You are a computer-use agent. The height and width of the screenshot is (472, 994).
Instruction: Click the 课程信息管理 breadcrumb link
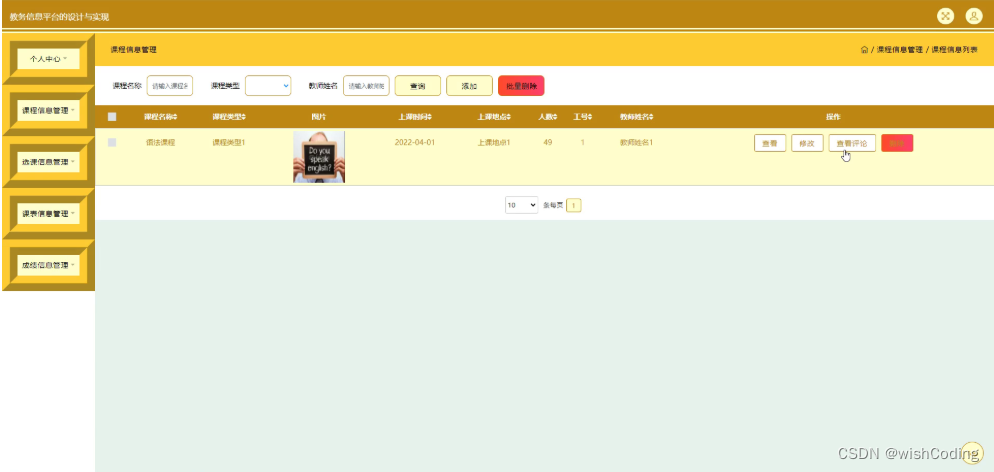click(x=900, y=49)
